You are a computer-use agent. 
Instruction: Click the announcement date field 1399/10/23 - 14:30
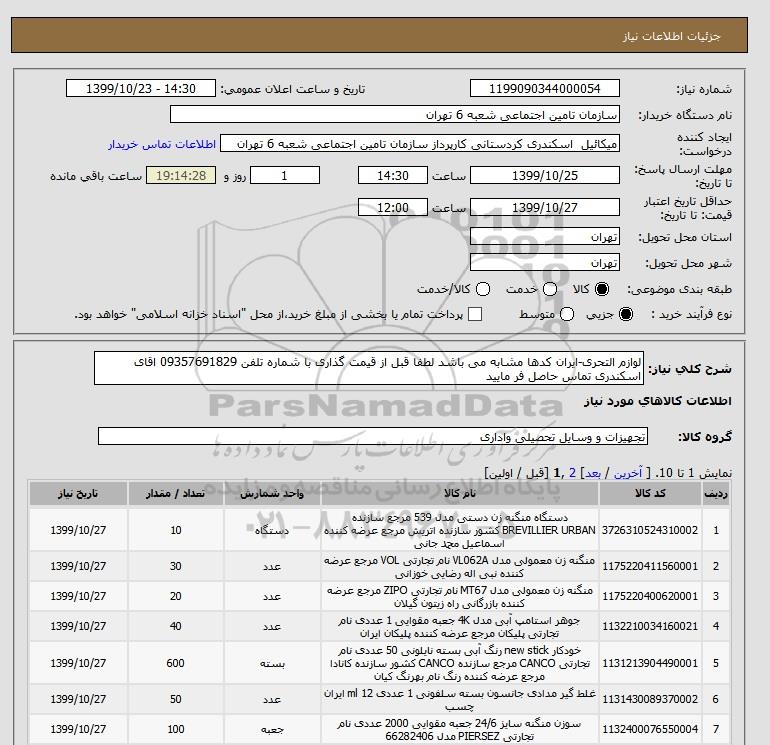(141, 88)
